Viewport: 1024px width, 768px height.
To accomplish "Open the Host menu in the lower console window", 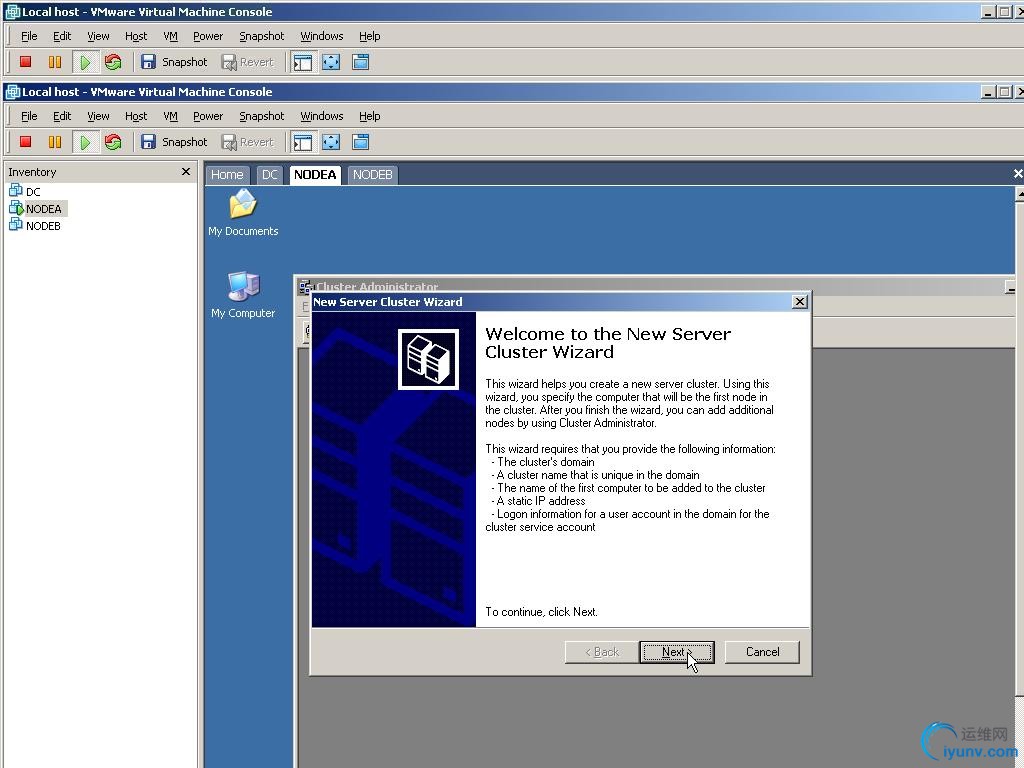I will (136, 116).
